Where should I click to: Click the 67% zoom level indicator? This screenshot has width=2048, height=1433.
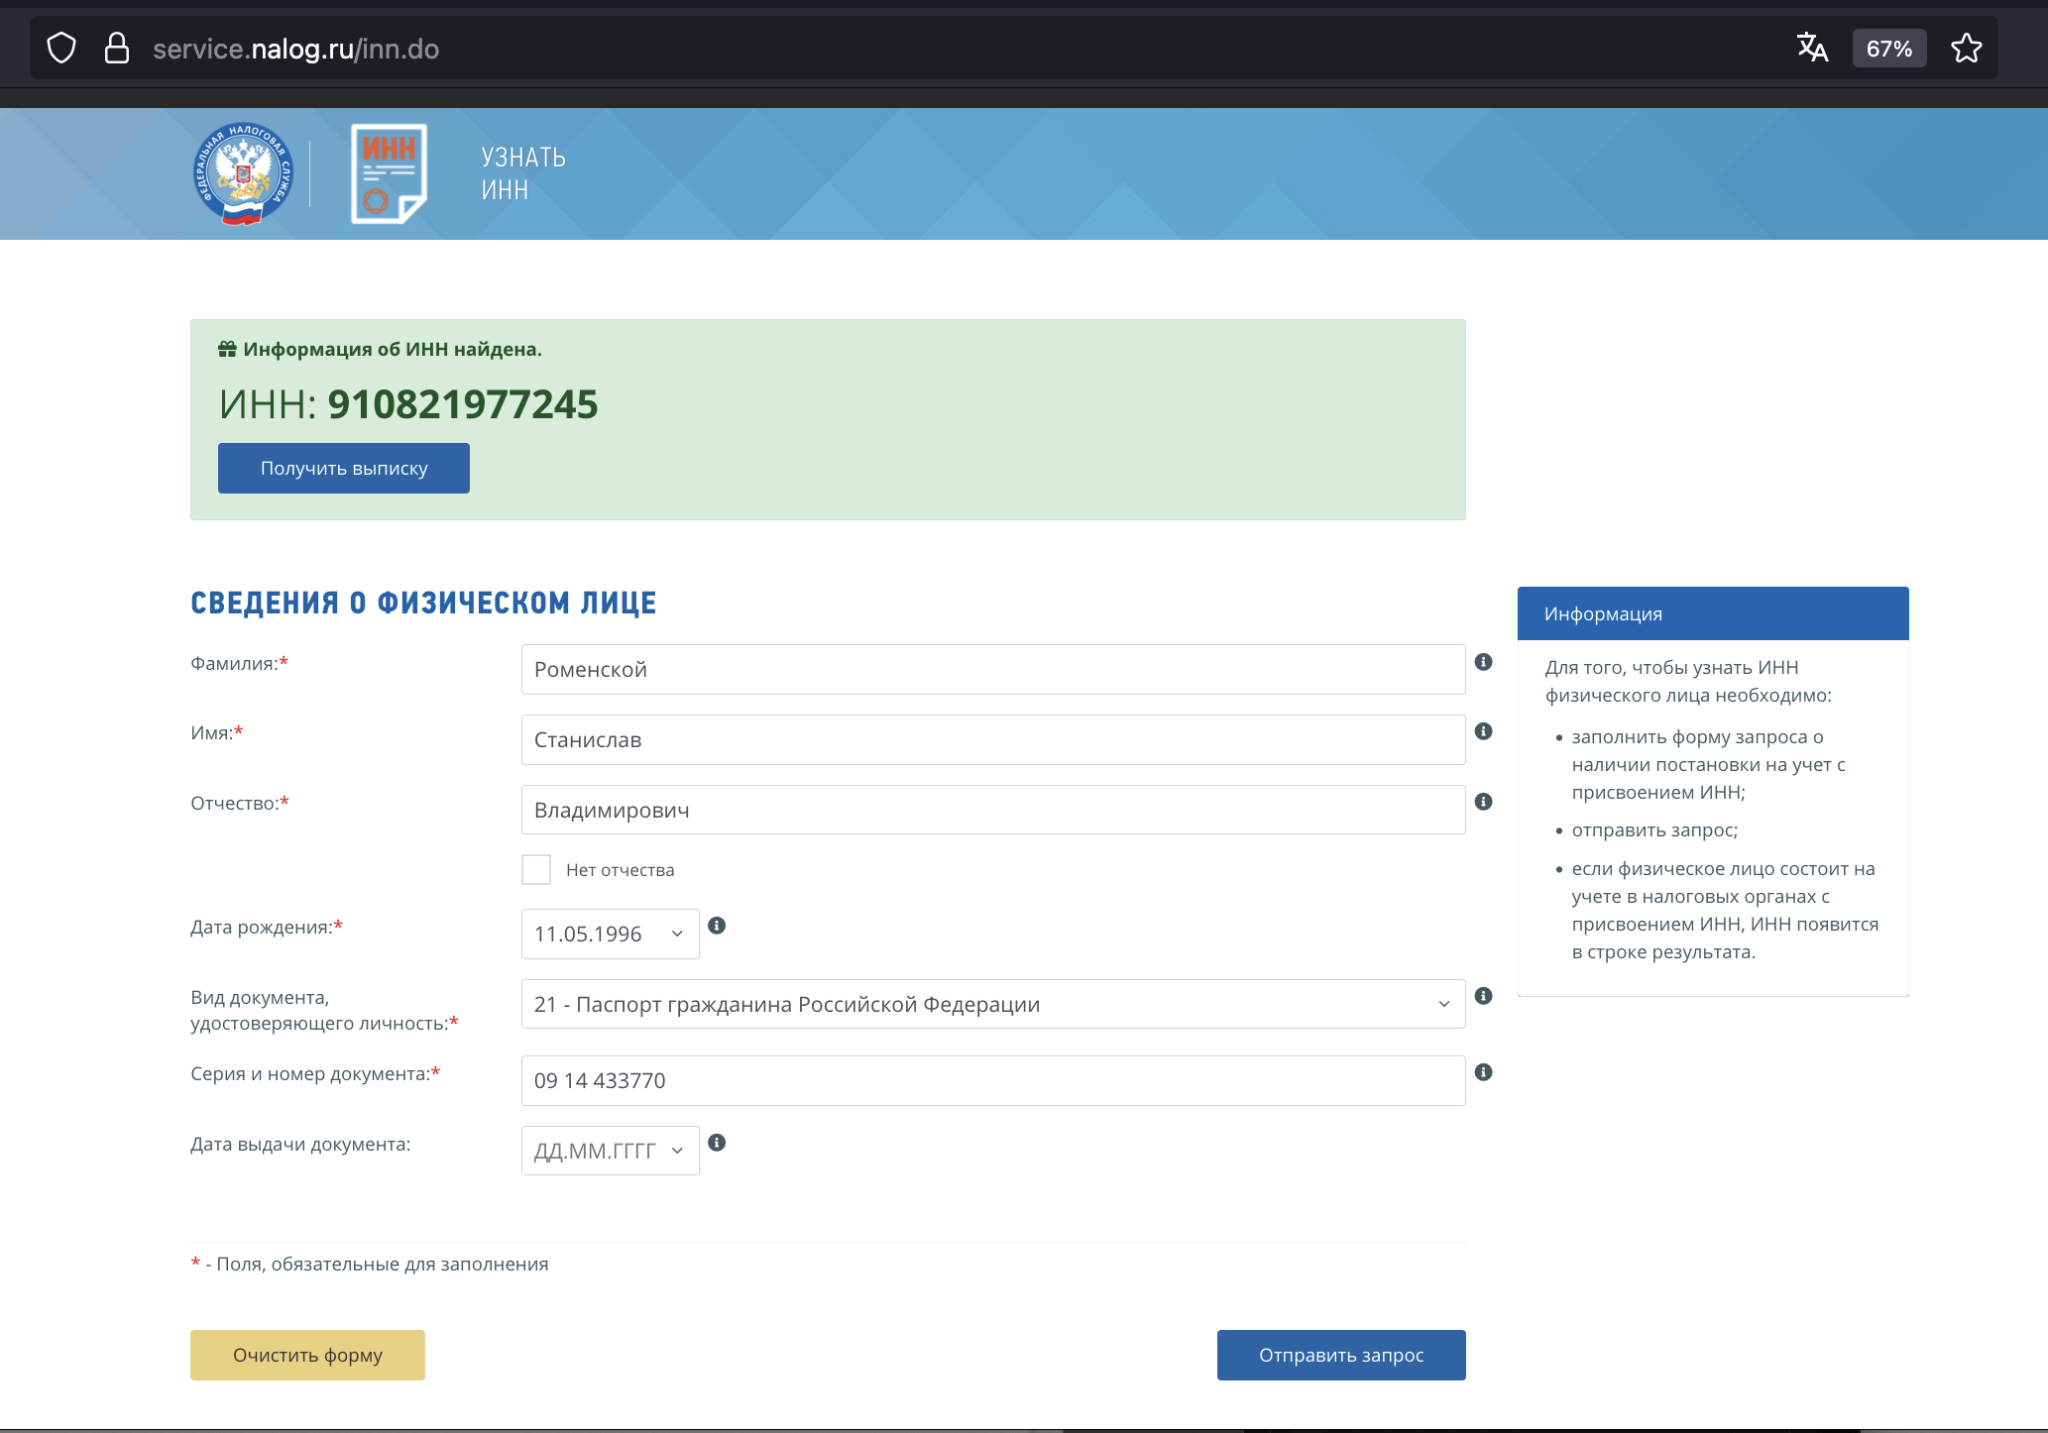pos(1889,48)
